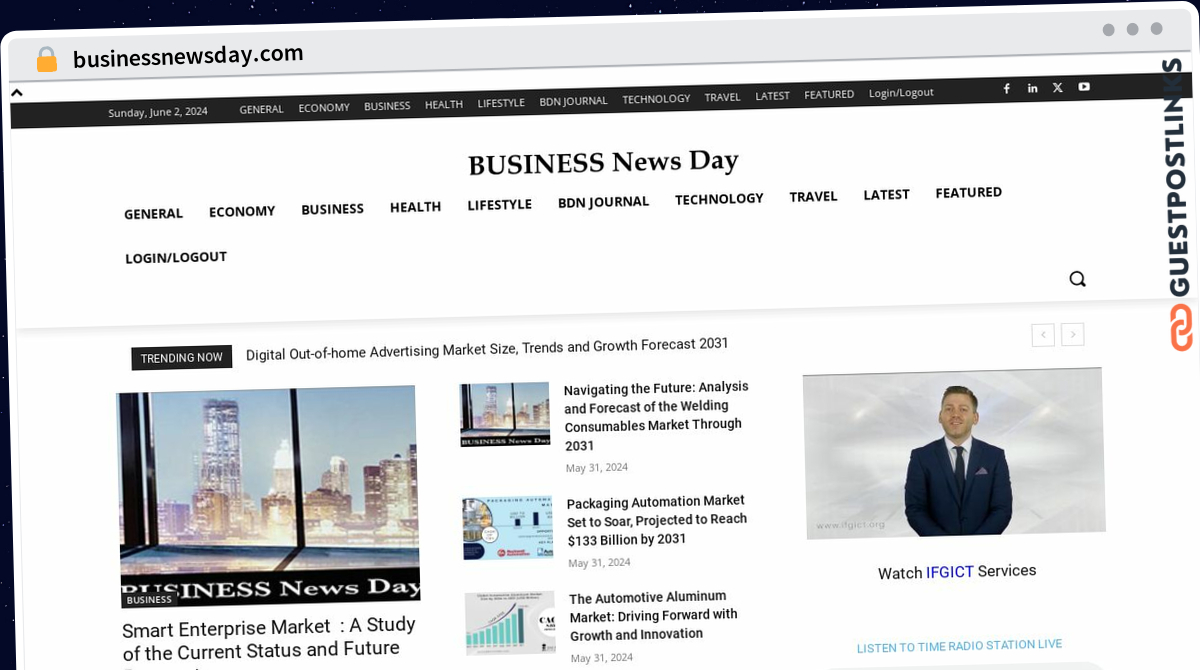Open Smart Enterprise Market article title
Image resolution: width=1200 pixels, height=670 pixels.
click(269, 640)
